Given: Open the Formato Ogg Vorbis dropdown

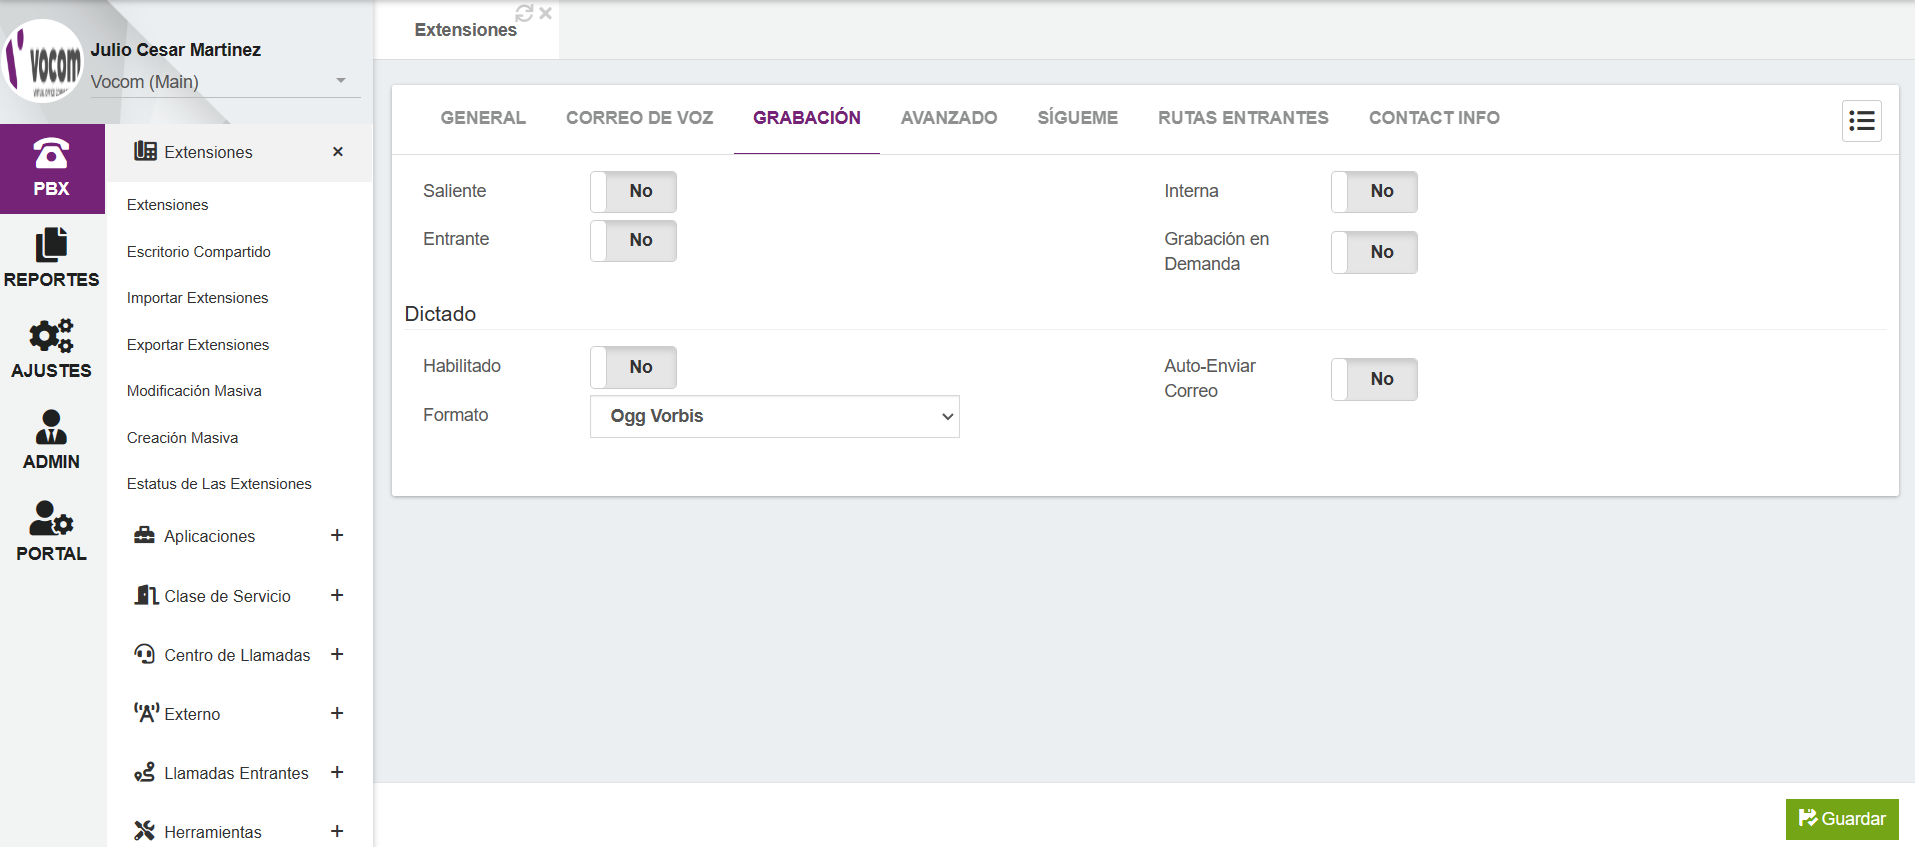Looking at the screenshot, I should 775,416.
